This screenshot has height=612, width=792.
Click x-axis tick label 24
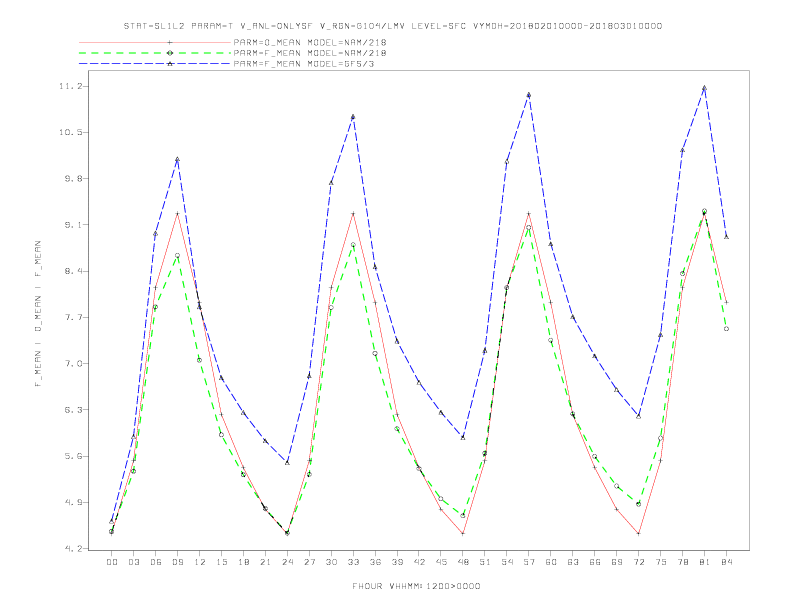tap(287, 562)
